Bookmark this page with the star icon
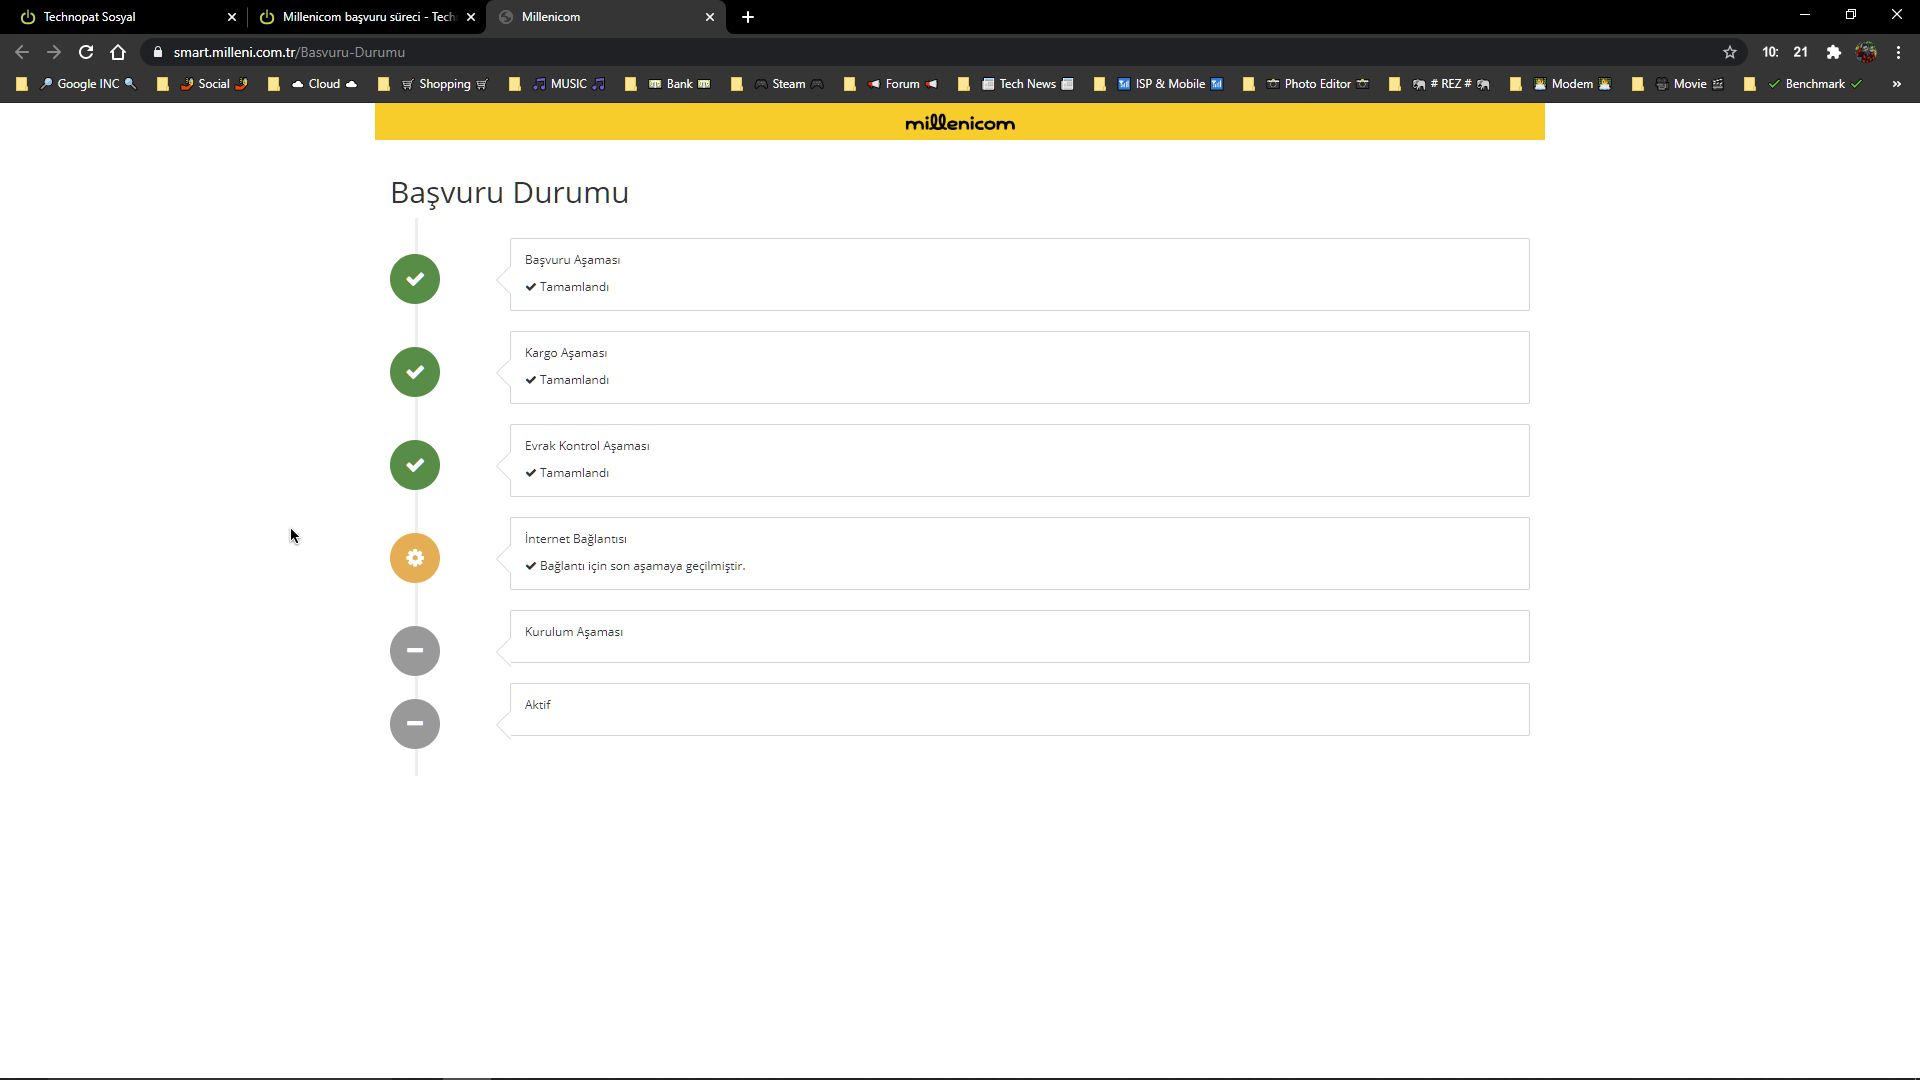The height and width of the screenshot is (1080, 1920). (1730, 52)
